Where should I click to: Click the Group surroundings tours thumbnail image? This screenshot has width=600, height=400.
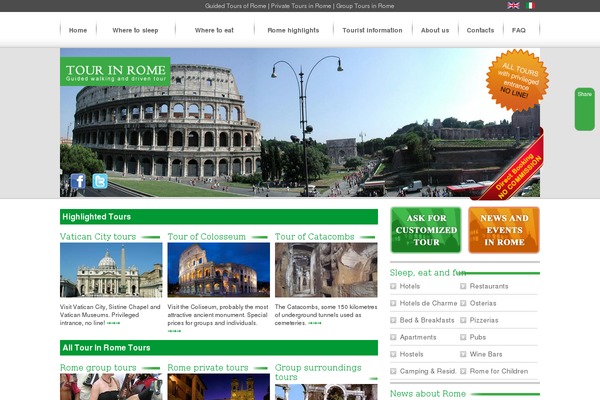(326, 392)
